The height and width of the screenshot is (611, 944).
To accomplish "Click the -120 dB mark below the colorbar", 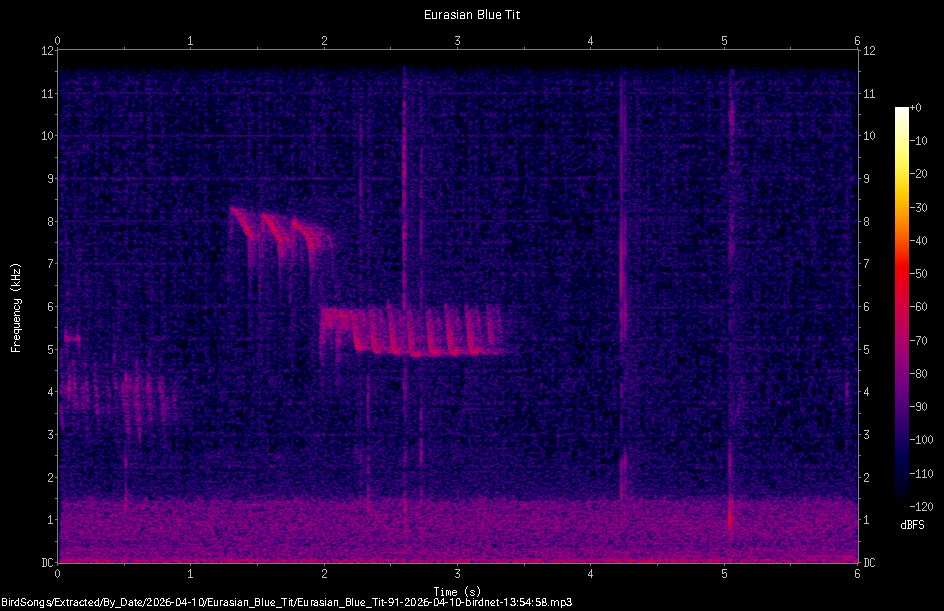I will point(921,505).
